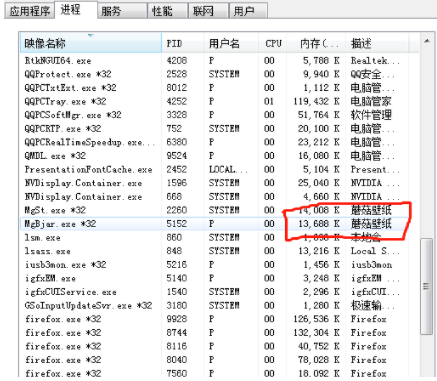
Task: Select the QQProtect.exe *32 process
Action: coord(214,74)
